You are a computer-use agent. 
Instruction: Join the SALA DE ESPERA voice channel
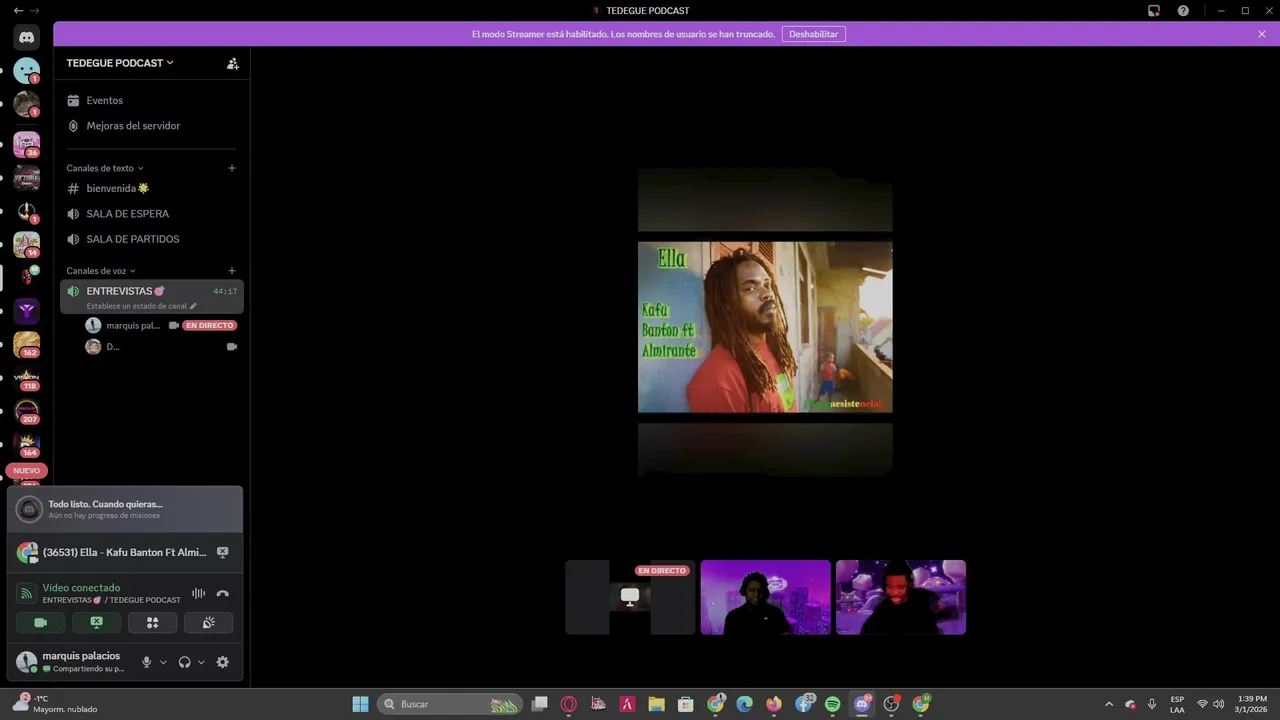tap(127, 214)
